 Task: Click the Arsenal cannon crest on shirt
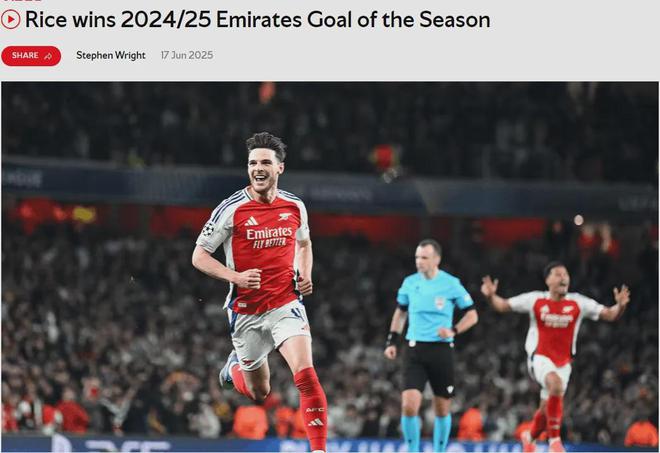[x=285, y=216]
